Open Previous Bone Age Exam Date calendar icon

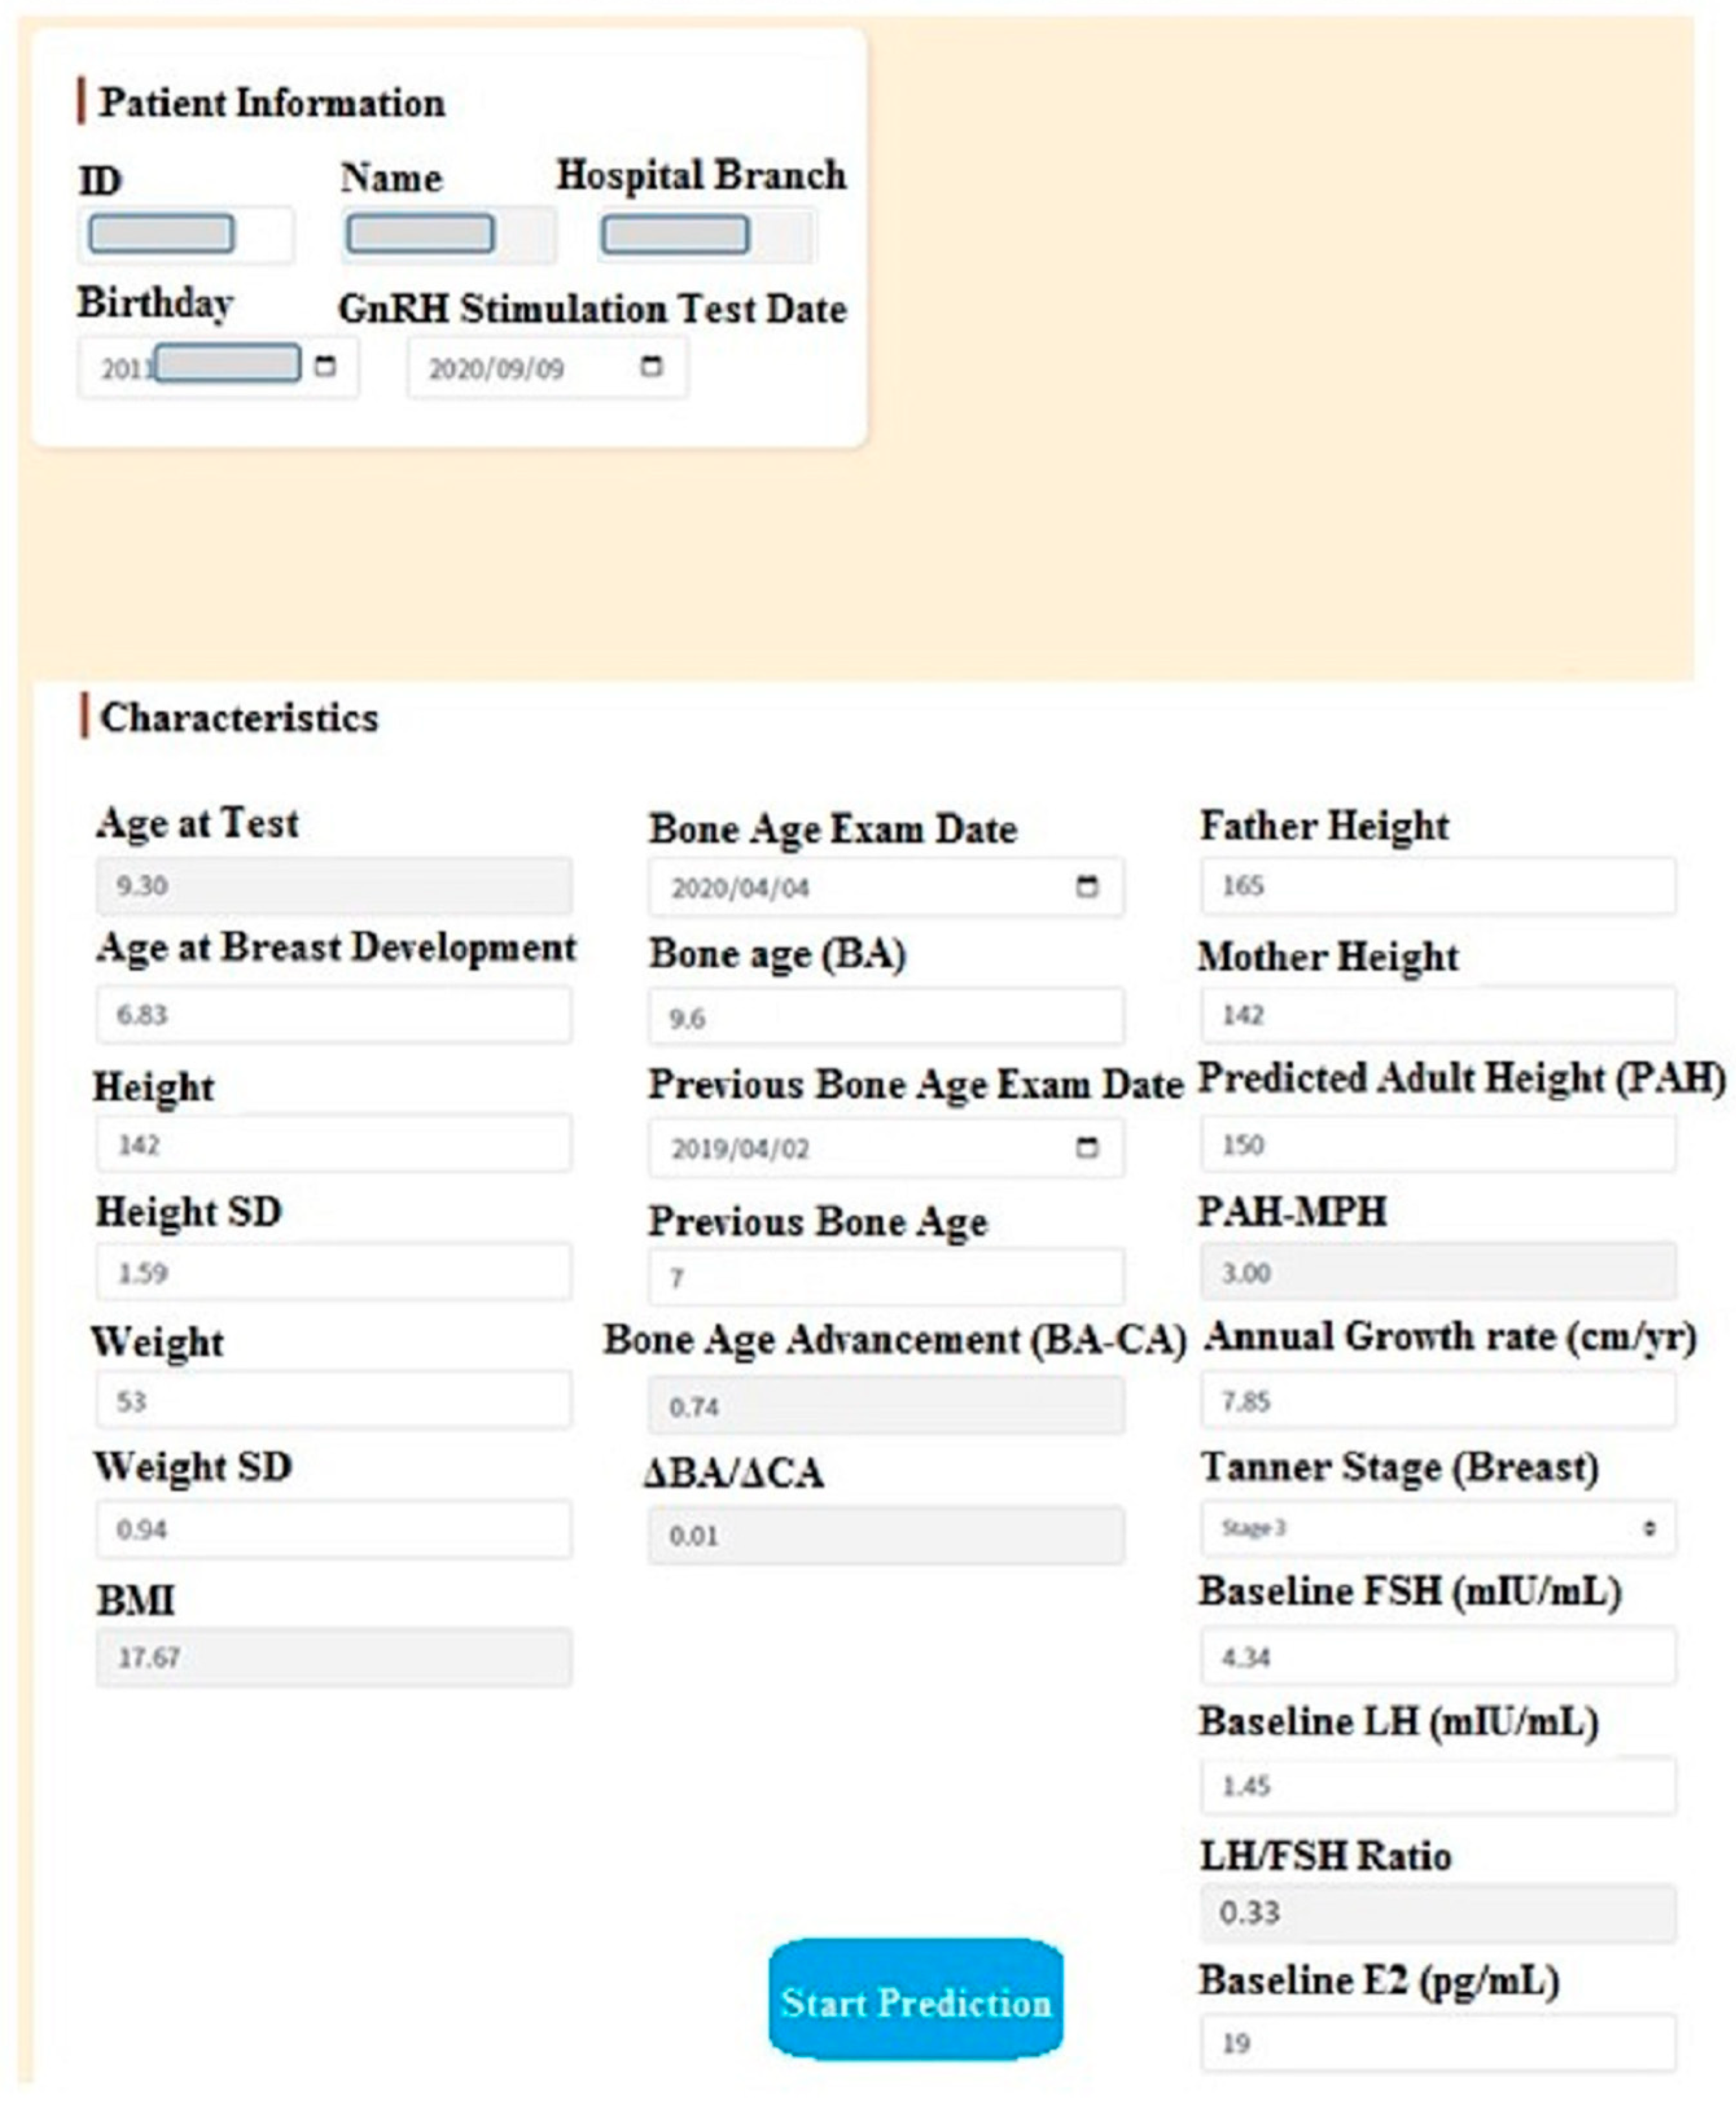pos(1087,1147)
